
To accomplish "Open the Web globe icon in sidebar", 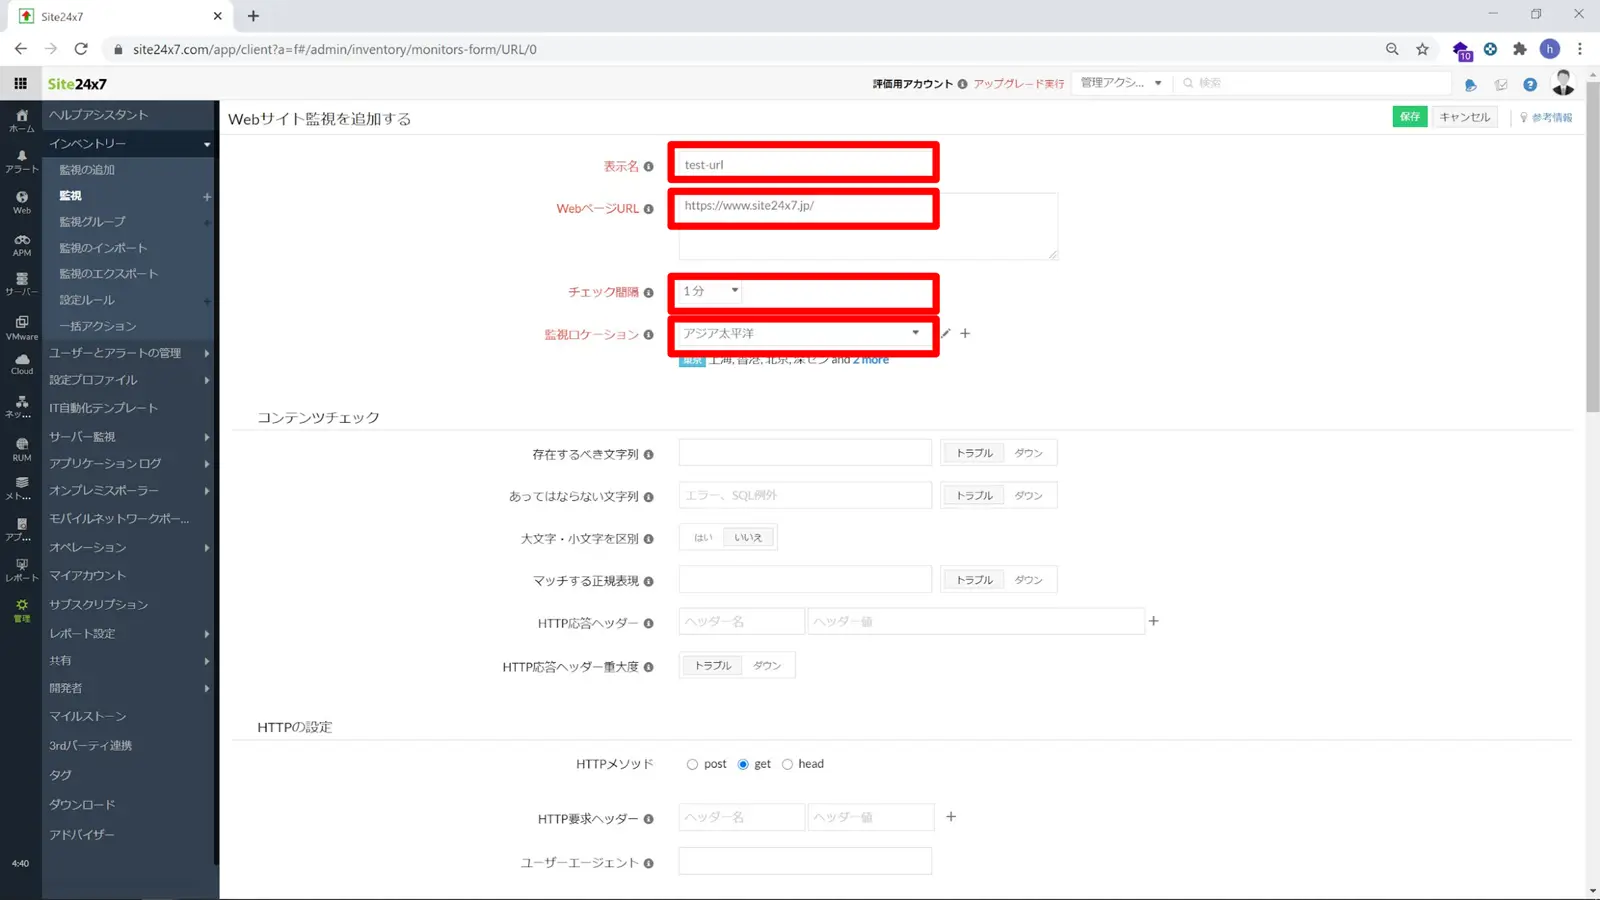I will point(21,203).
